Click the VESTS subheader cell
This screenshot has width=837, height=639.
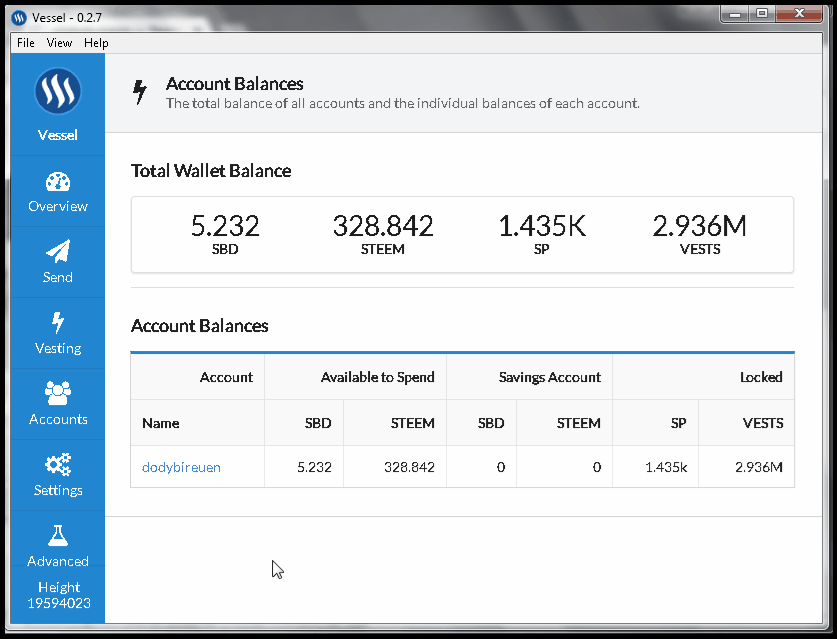746,423
